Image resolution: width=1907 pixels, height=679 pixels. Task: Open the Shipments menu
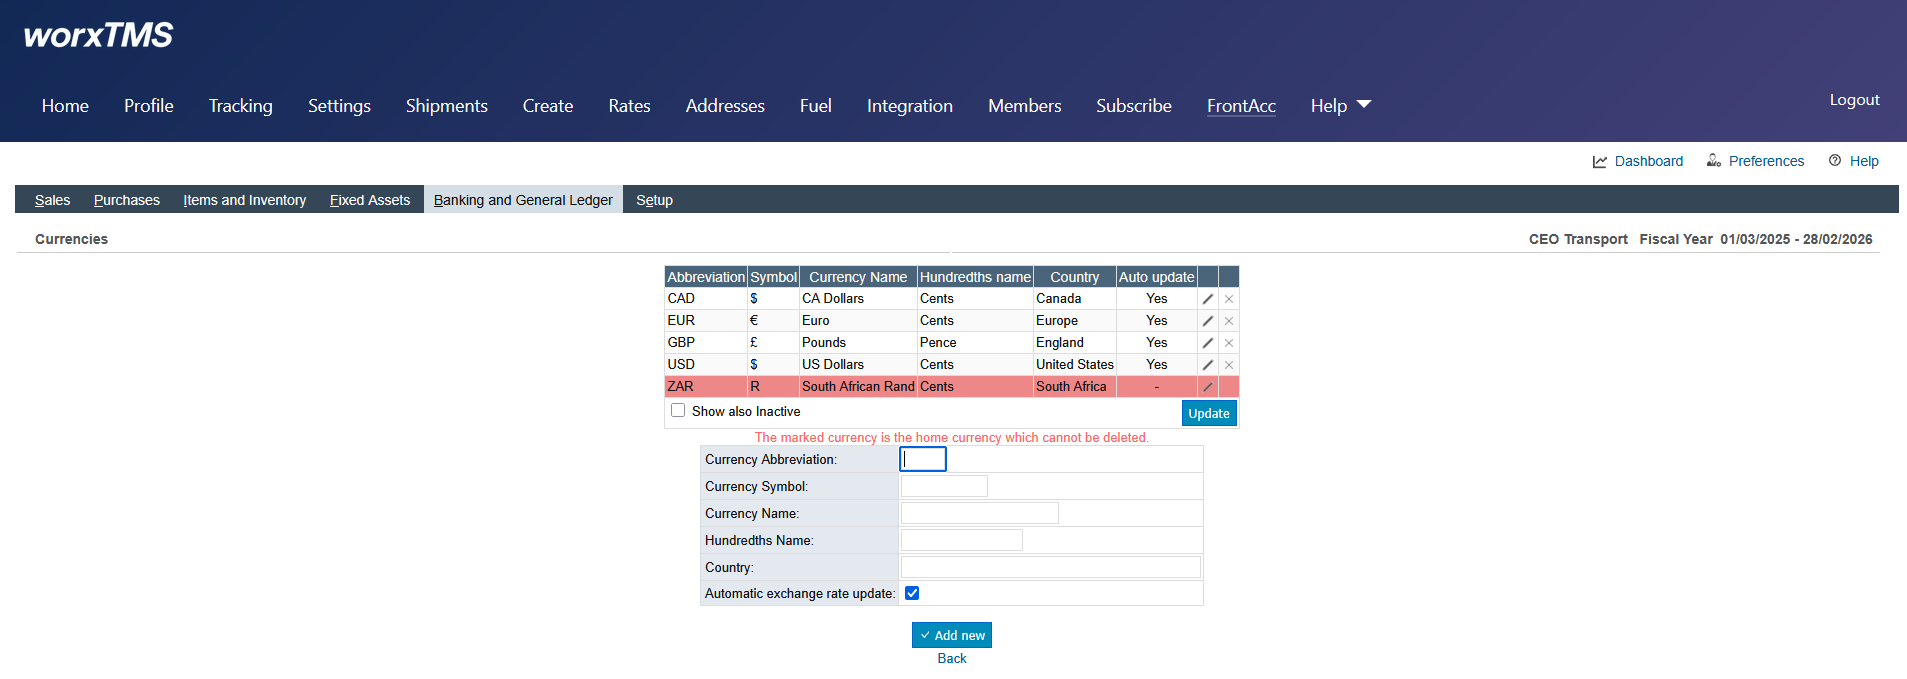pos(446,106)
